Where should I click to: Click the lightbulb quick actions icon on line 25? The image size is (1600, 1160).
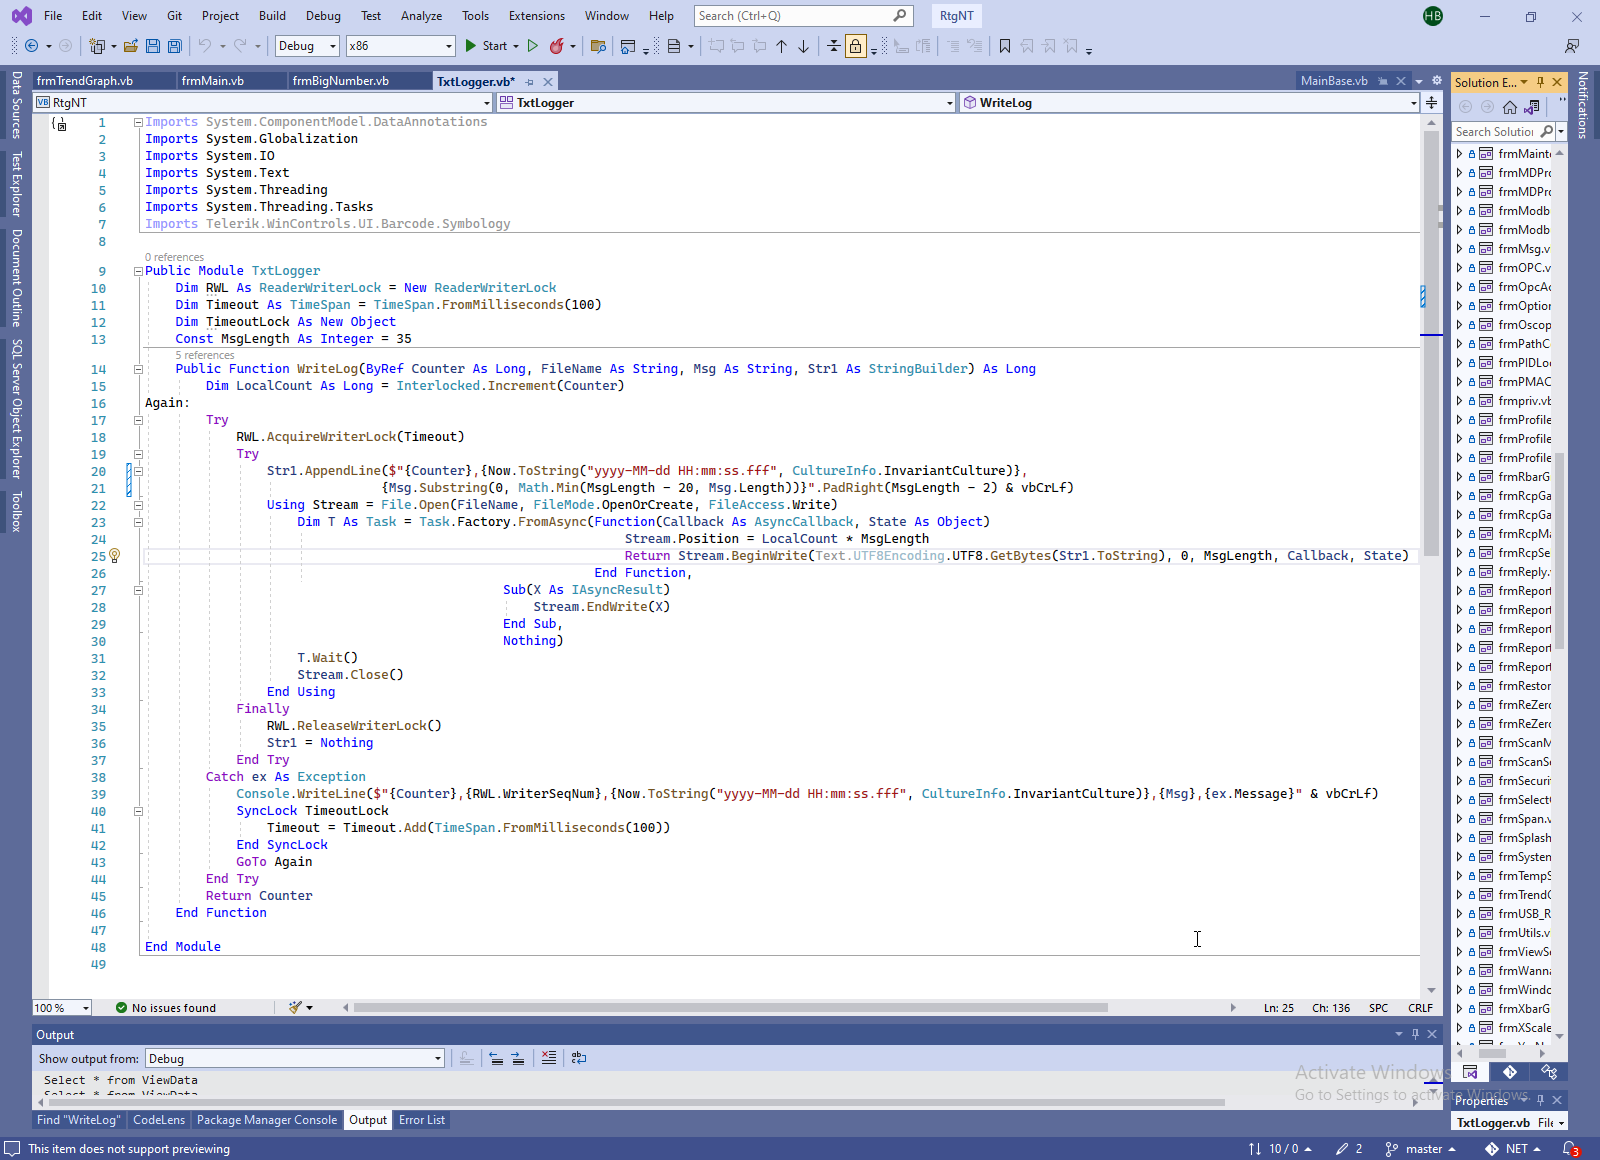point(114,556)
